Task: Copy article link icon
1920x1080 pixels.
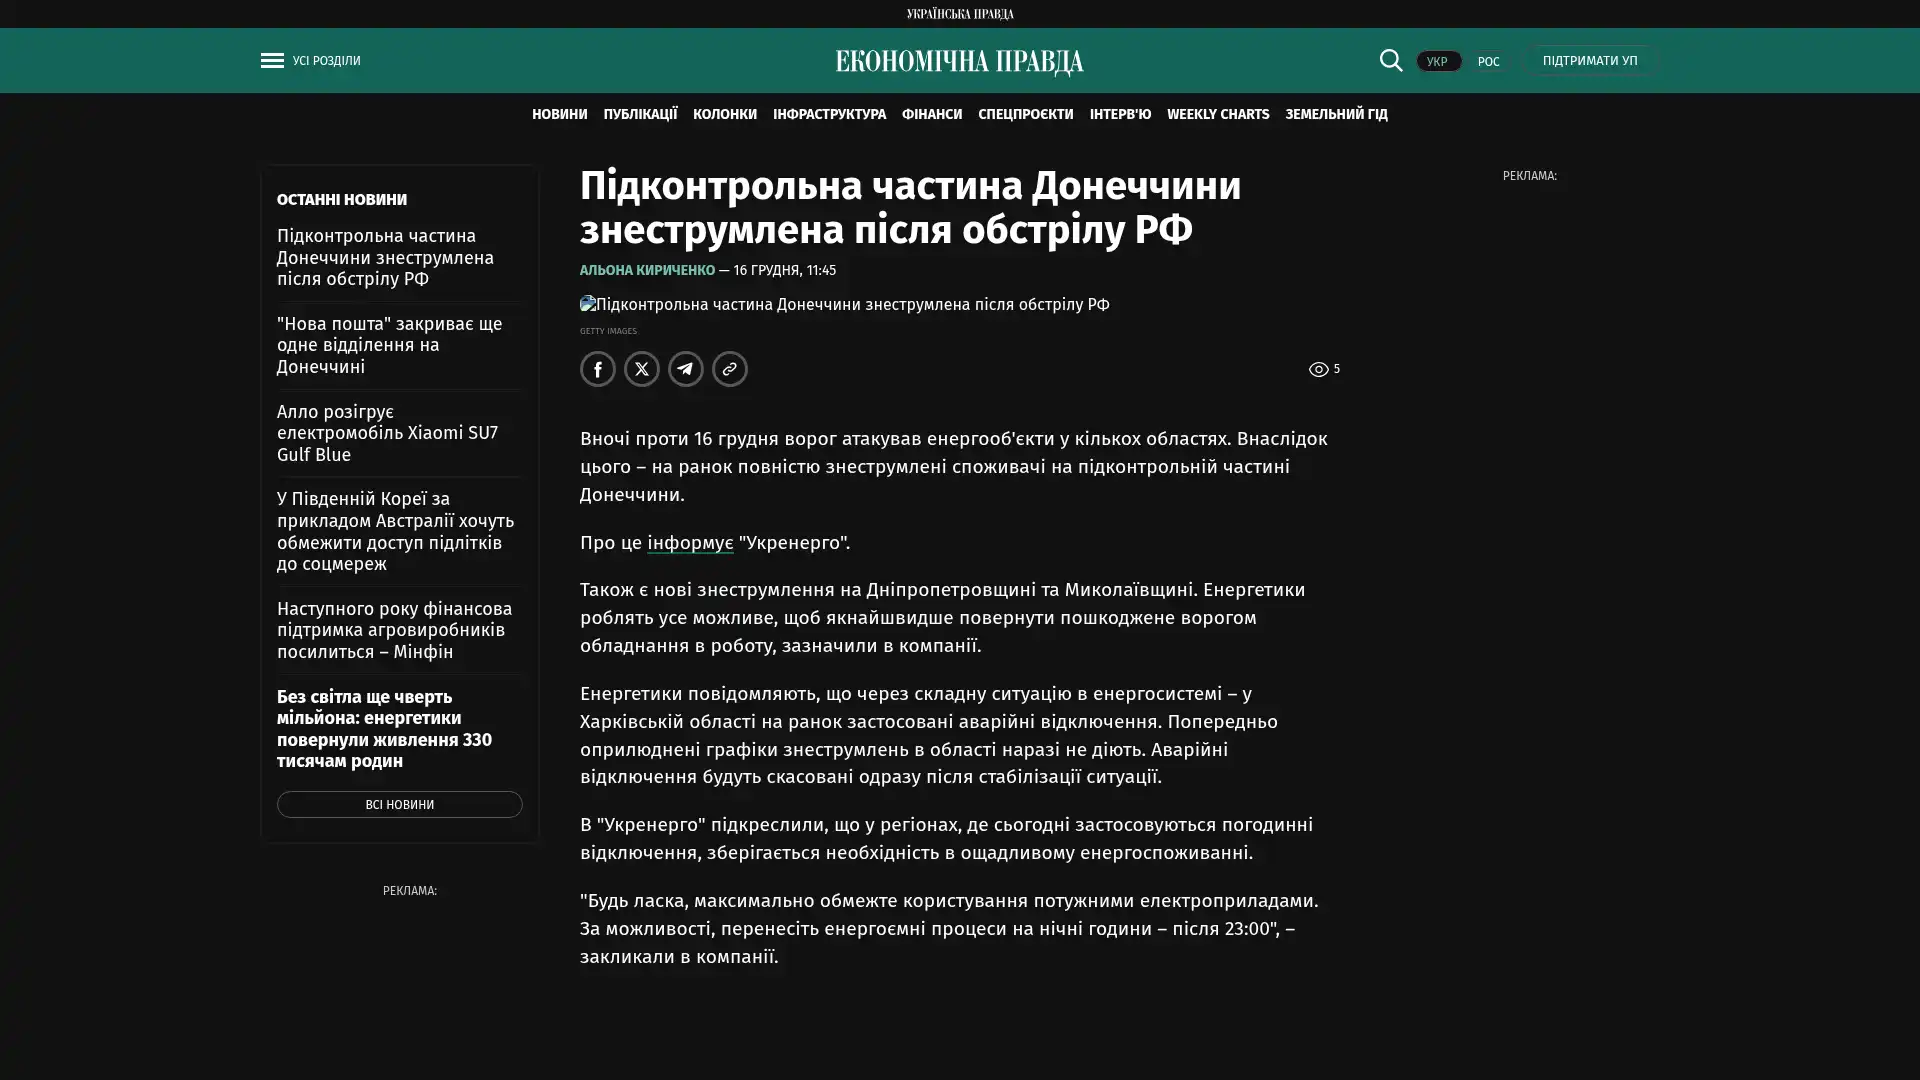Action: [x=730, y=369]
